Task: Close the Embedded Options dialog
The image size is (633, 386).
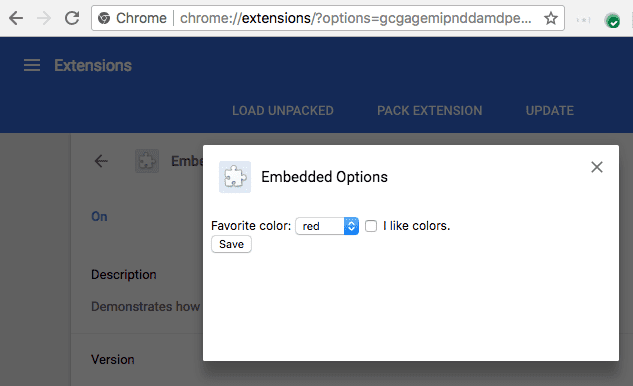Action: (x=597, y=167)
